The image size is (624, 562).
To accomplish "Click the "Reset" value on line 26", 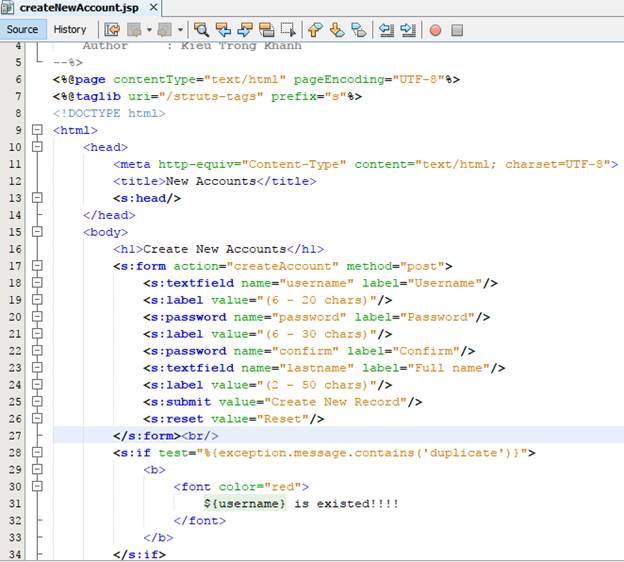I will click(x=283, y=419).
